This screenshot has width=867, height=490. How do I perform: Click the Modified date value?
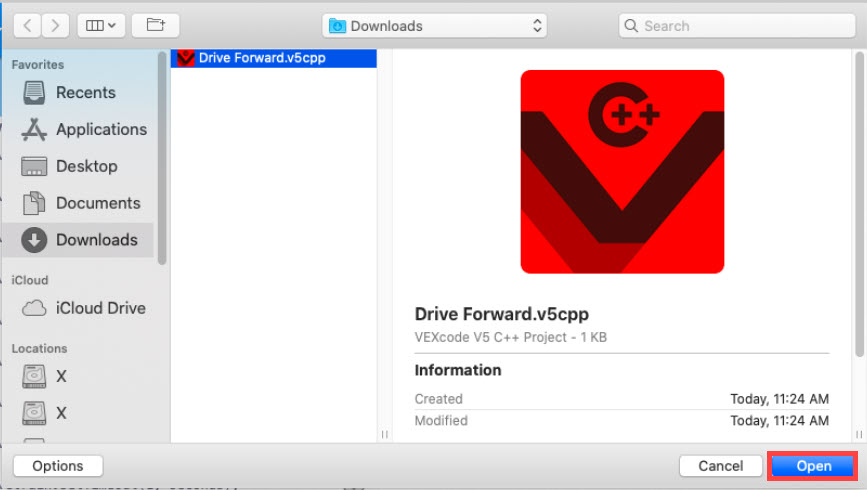779,421
